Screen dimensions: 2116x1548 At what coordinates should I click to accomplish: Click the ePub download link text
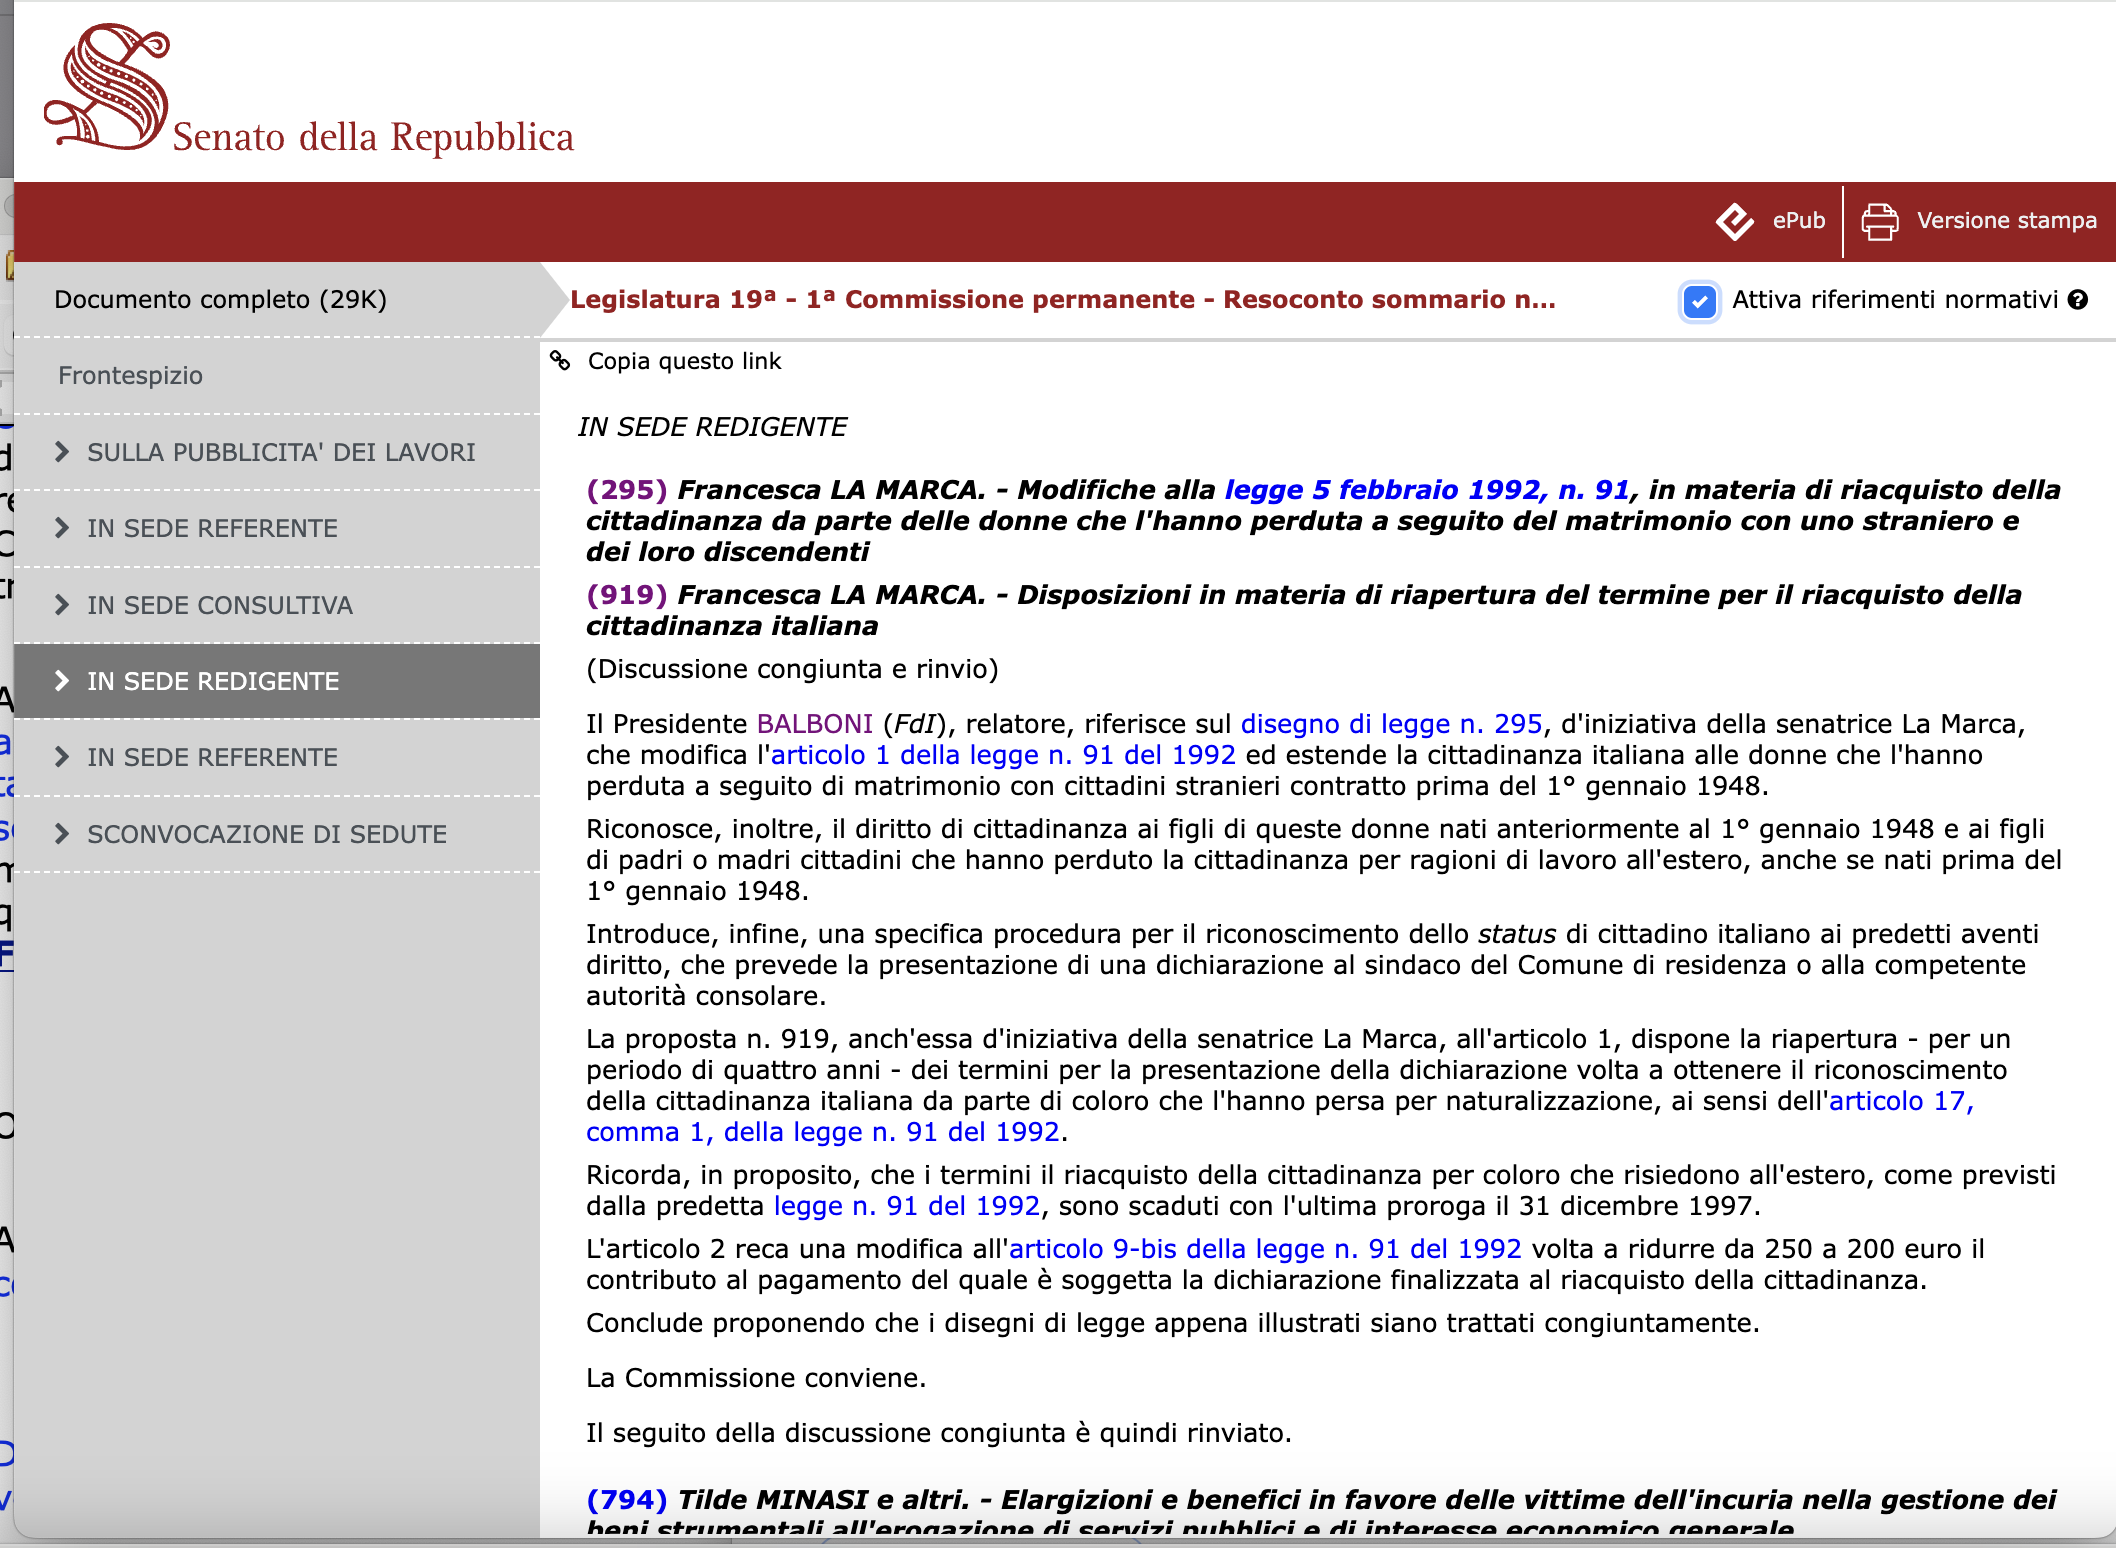1799,221
